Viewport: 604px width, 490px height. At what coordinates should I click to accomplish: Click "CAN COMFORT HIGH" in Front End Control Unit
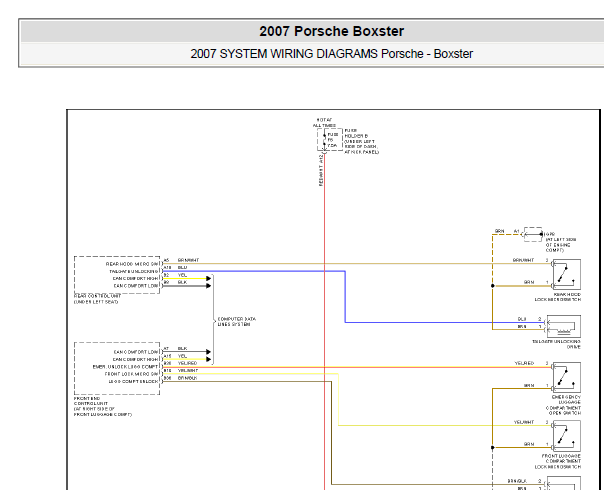[135, 359]
